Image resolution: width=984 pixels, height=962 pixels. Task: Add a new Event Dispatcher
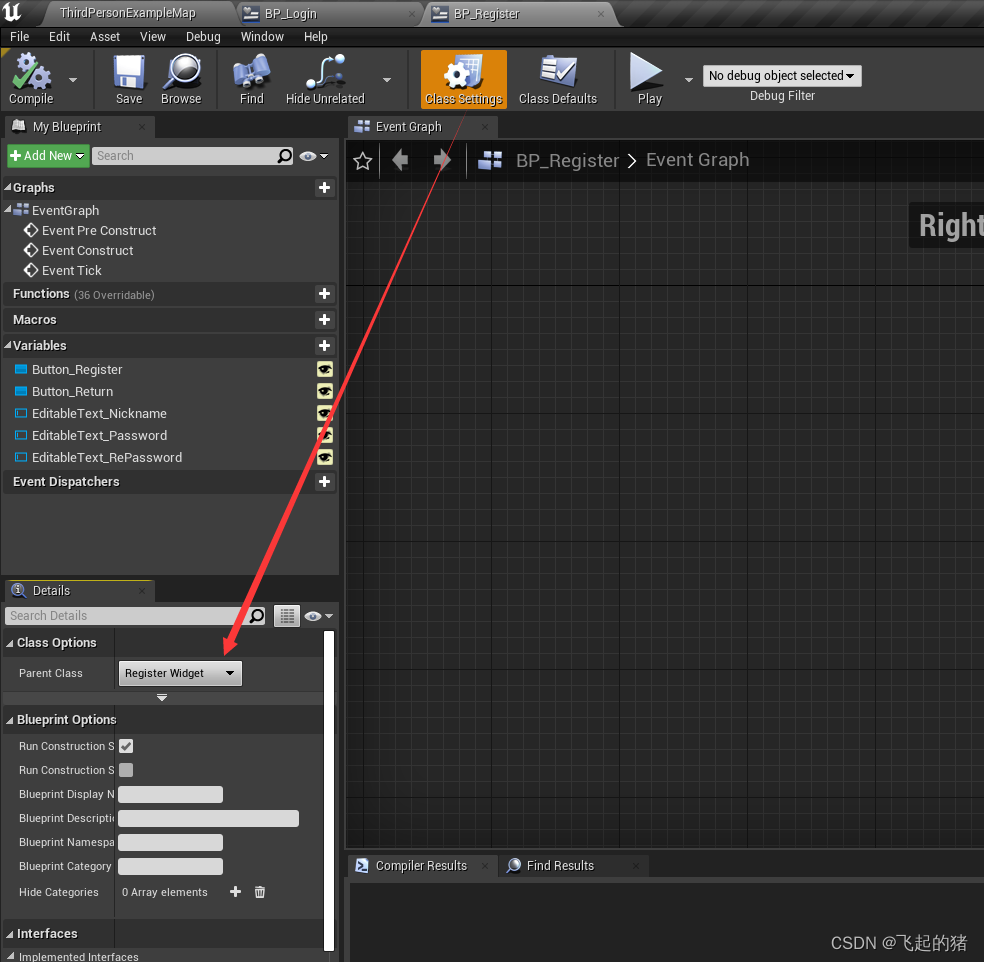(324, 482)
